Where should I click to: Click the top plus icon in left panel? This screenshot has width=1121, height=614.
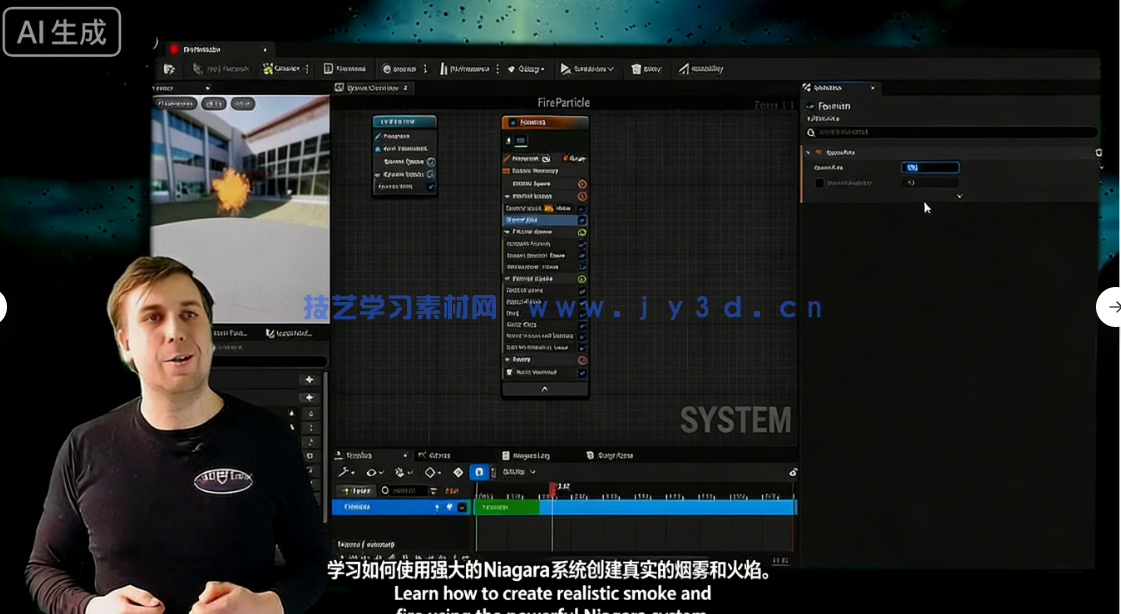[x=310, y=380]
